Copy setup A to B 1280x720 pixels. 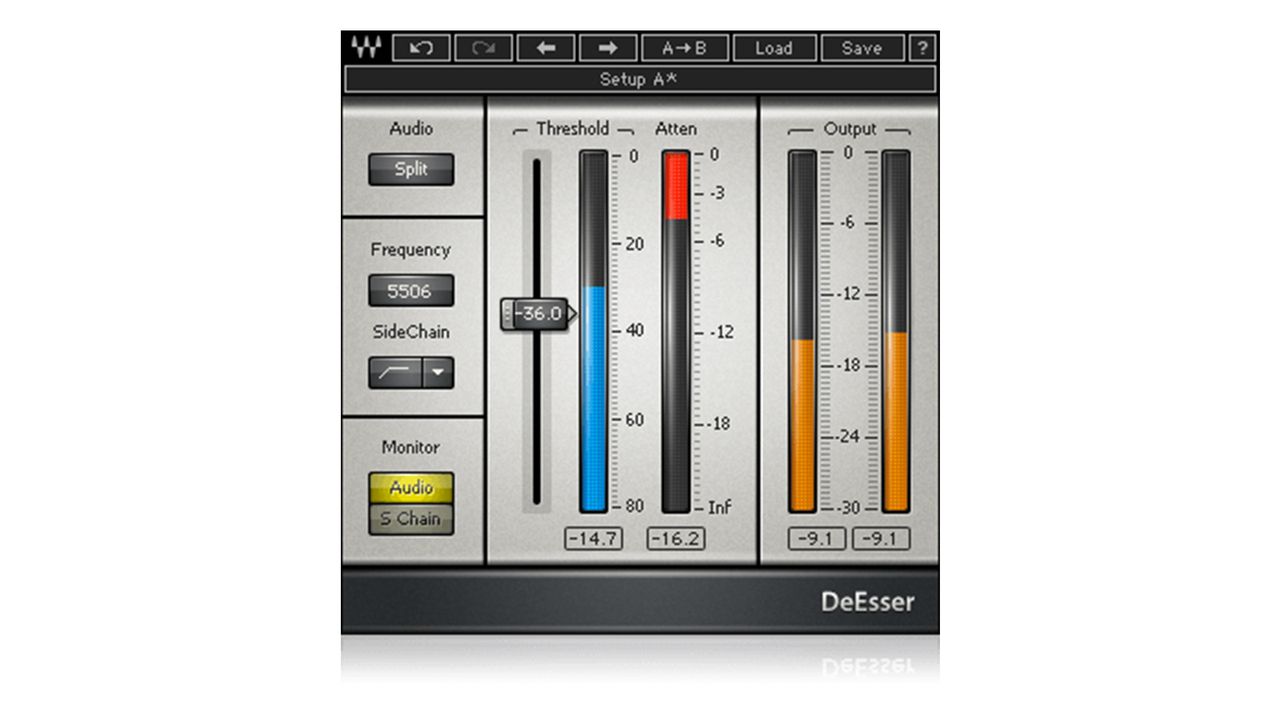[685, 47]
